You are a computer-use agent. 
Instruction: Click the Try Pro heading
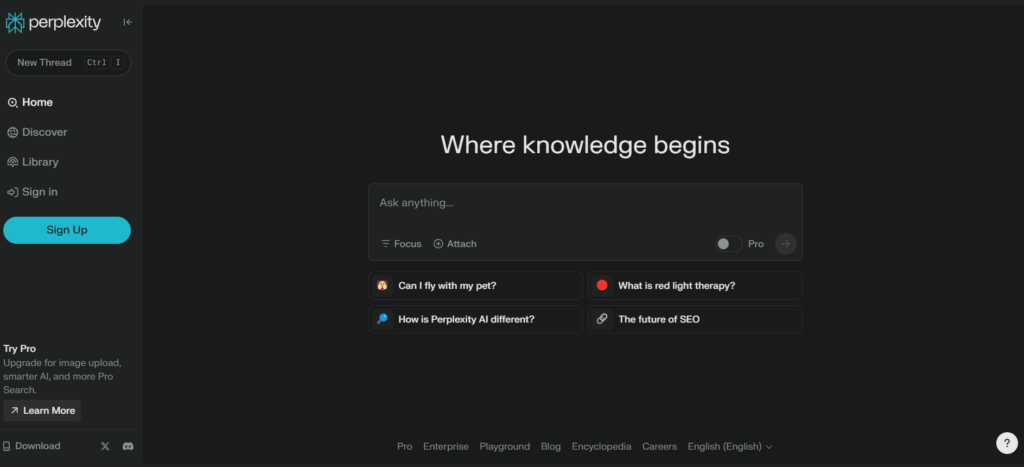pos(20,349)
